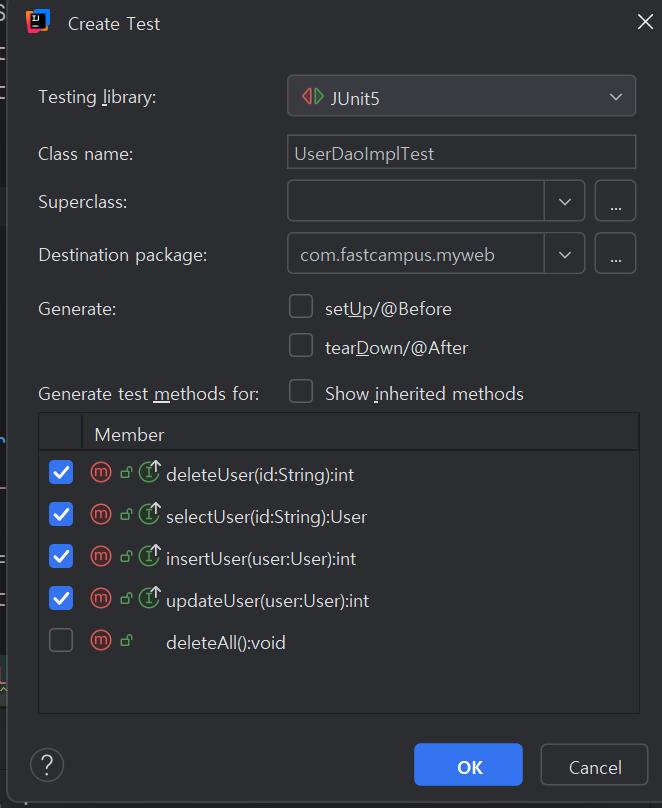The width and height of the screenshot is (662, 808).
Task: Click the public lock icon on the deleteAll row
Action: [126, 641]
